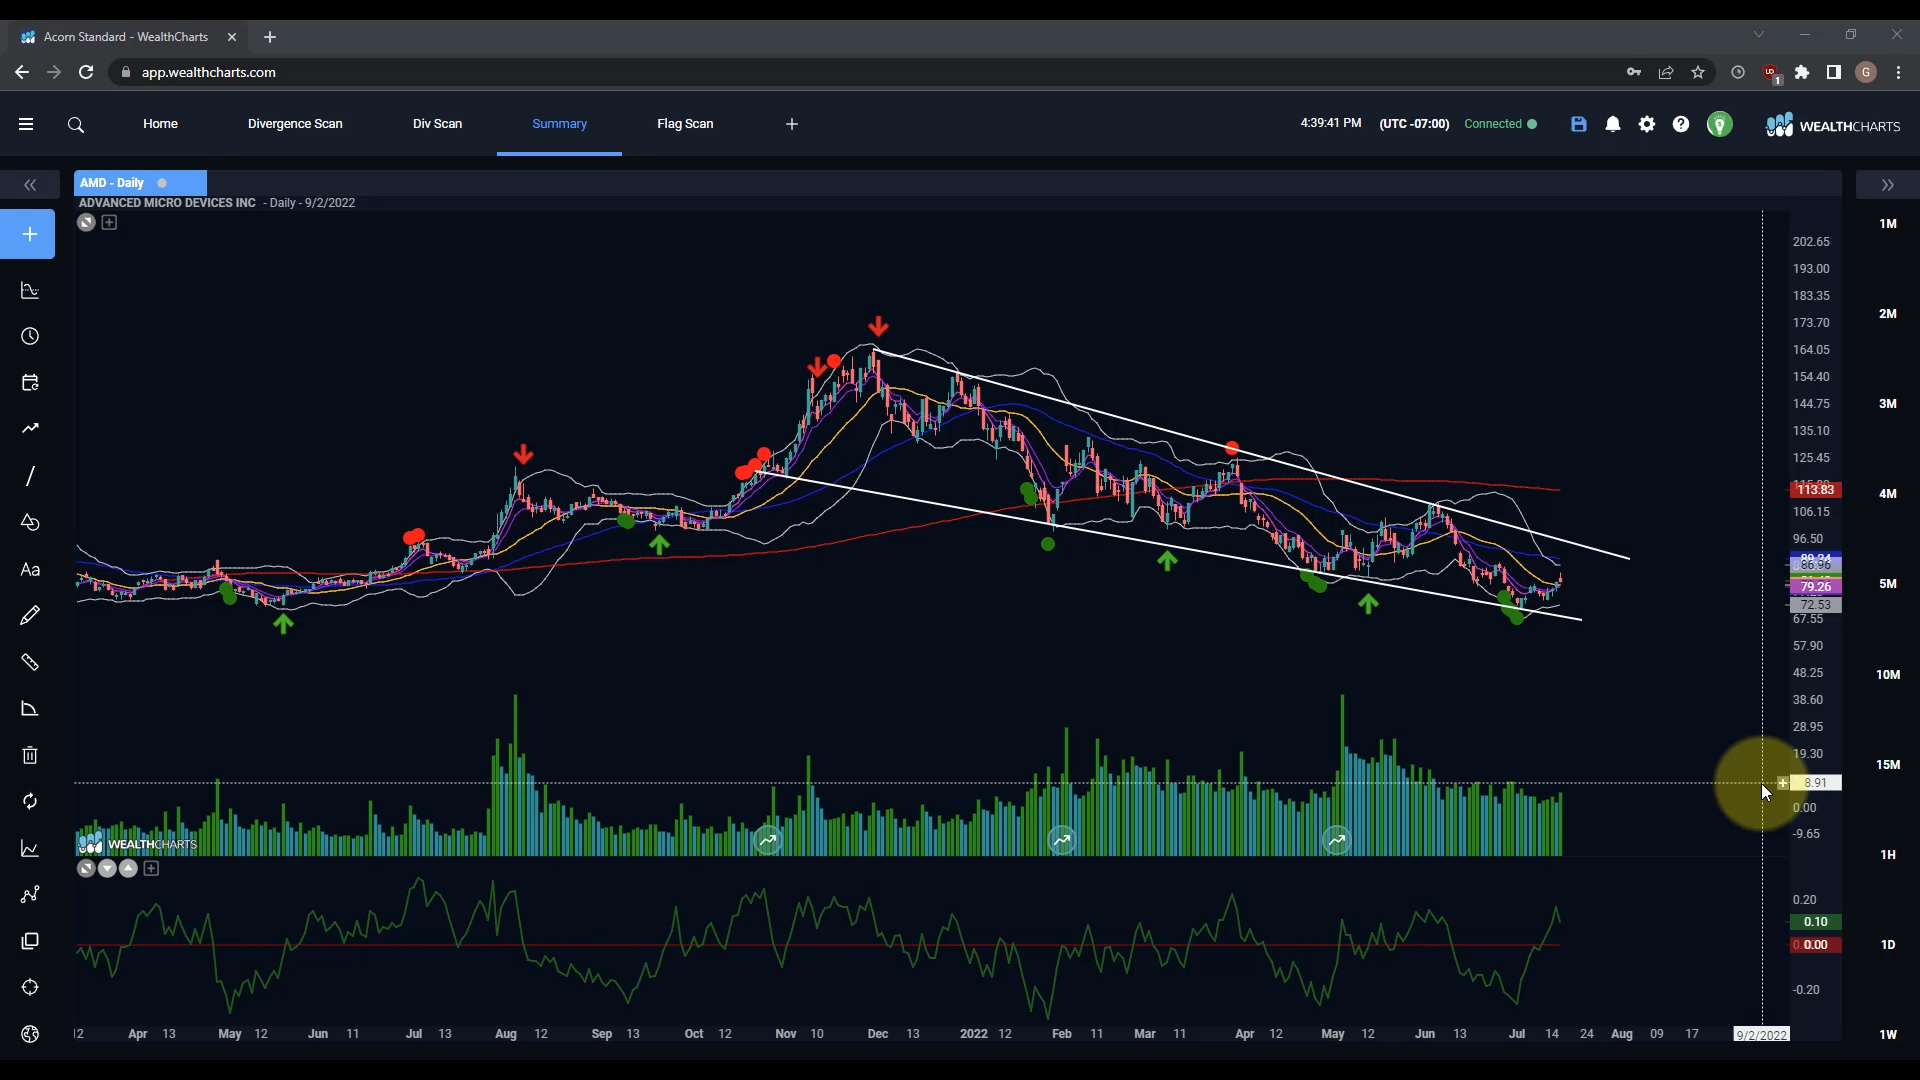Expand oscillator pane options plus box
Viewport: 1920px width, 1080px height.
151,869
